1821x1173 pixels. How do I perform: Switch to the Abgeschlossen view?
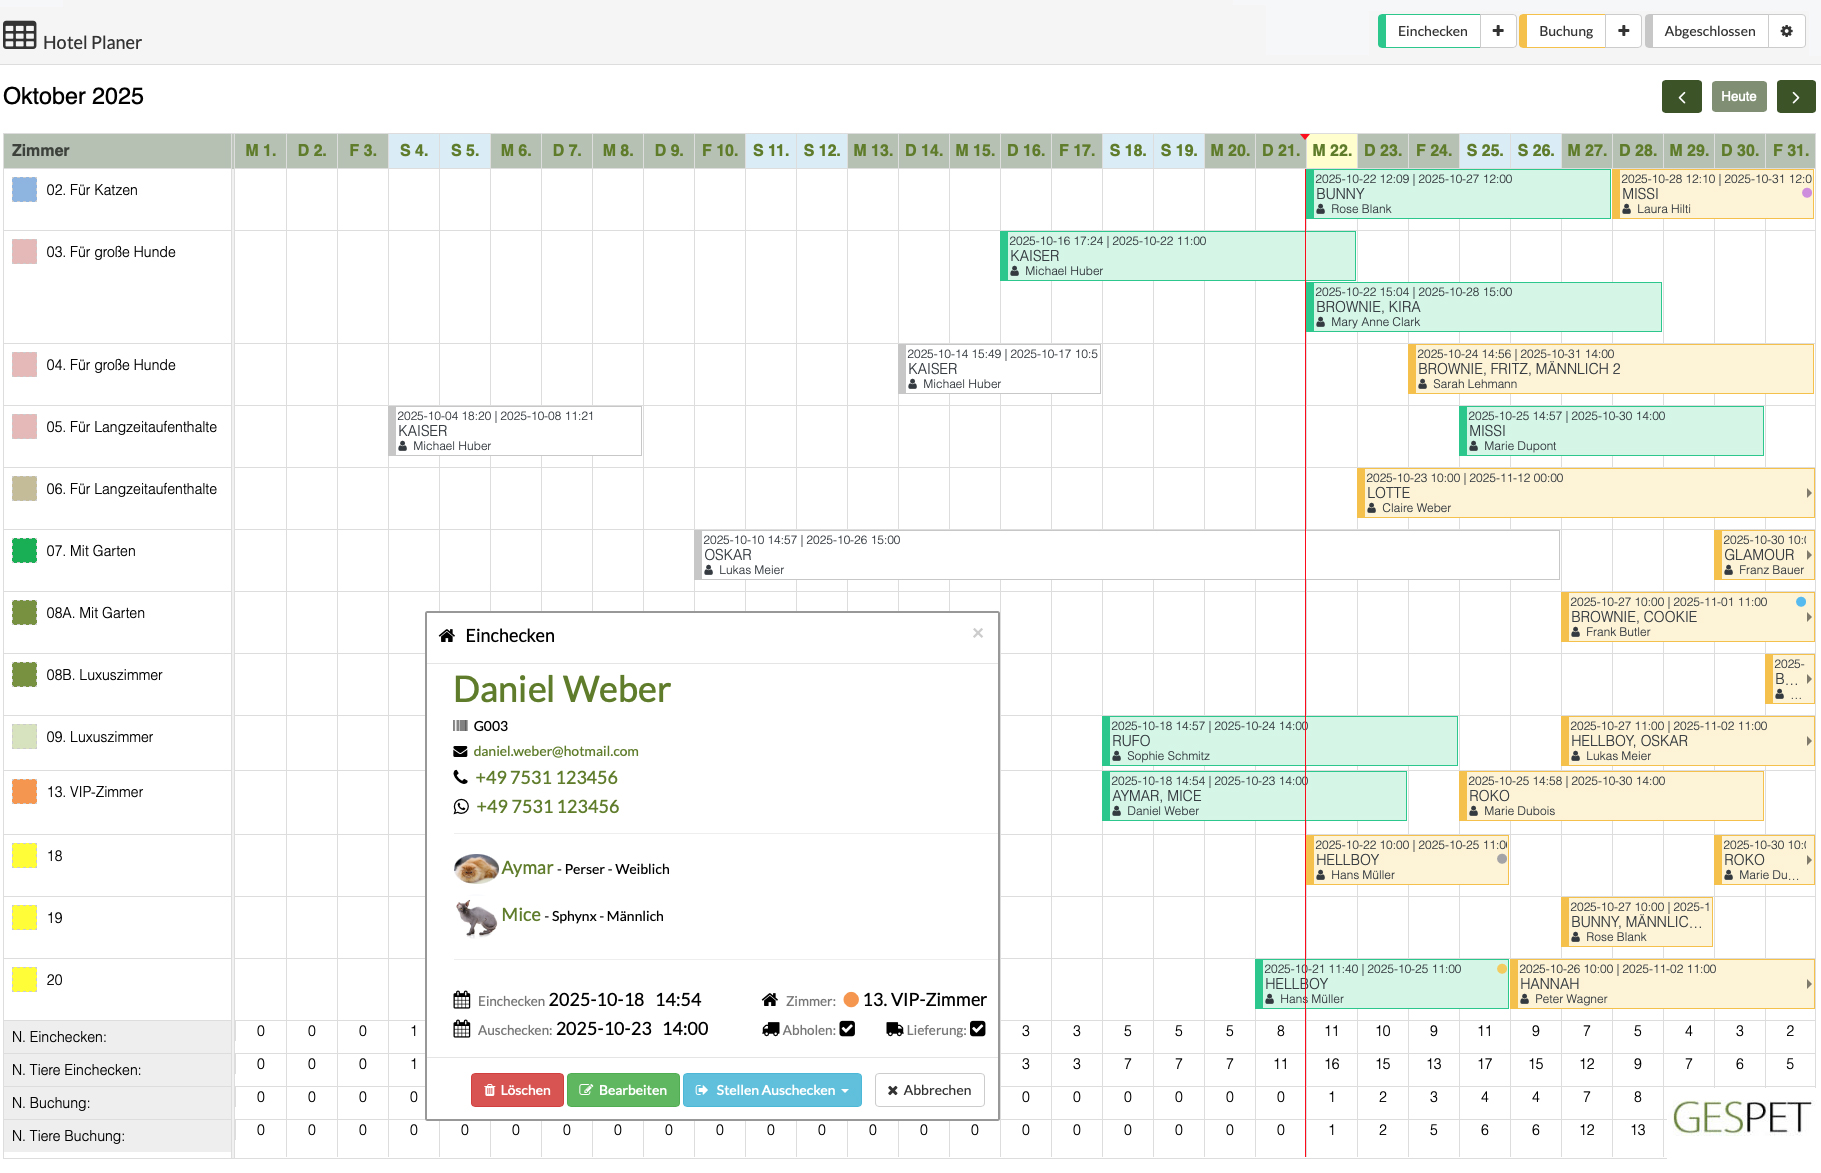coord(1710,31)
